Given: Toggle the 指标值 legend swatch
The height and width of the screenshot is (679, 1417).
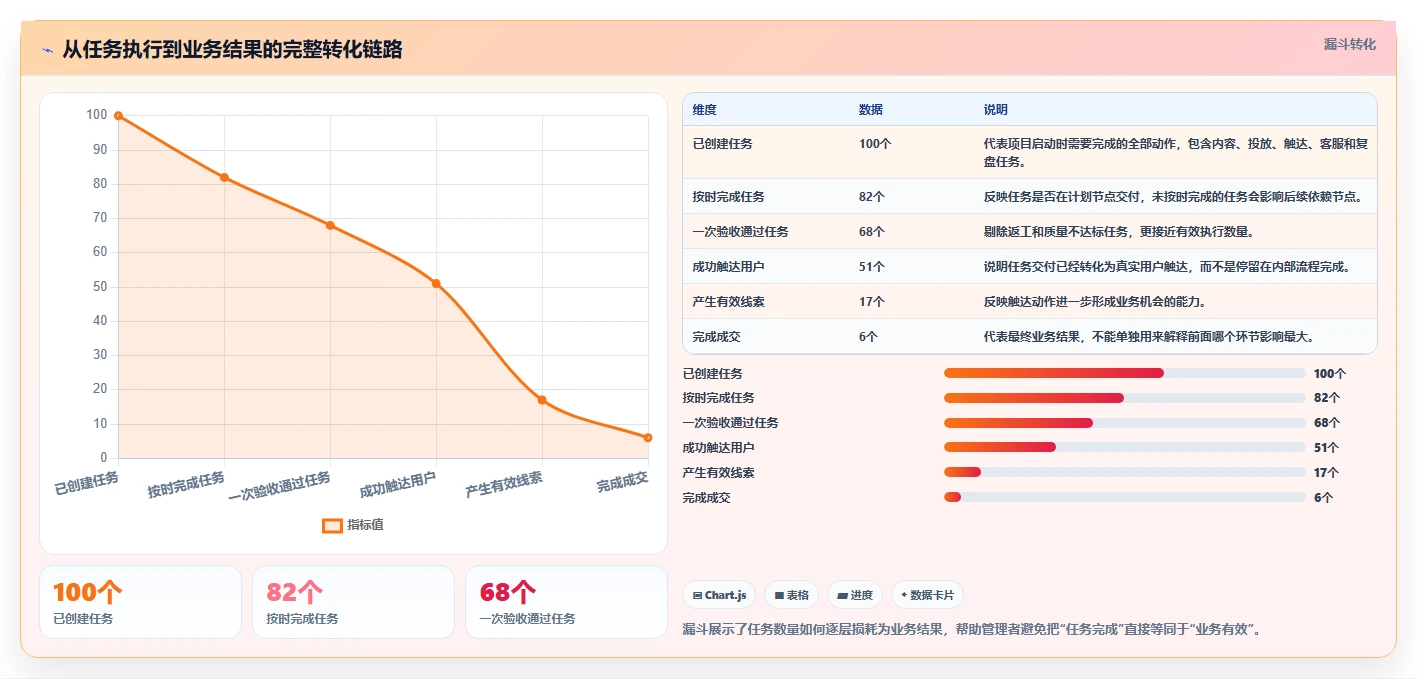Looking at the screenshot, I should [x=332, y=525].
